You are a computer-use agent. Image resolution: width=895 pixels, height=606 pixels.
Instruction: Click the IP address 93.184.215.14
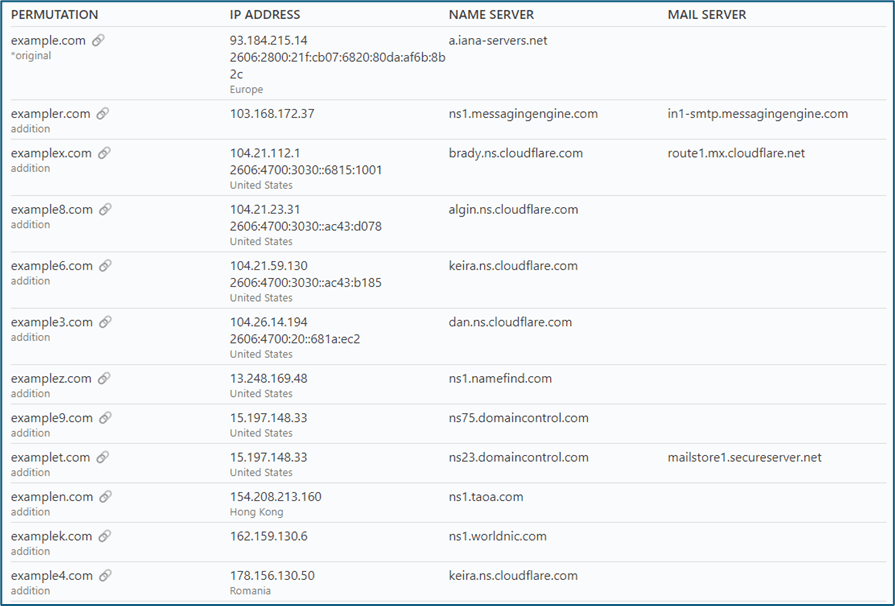269,41
